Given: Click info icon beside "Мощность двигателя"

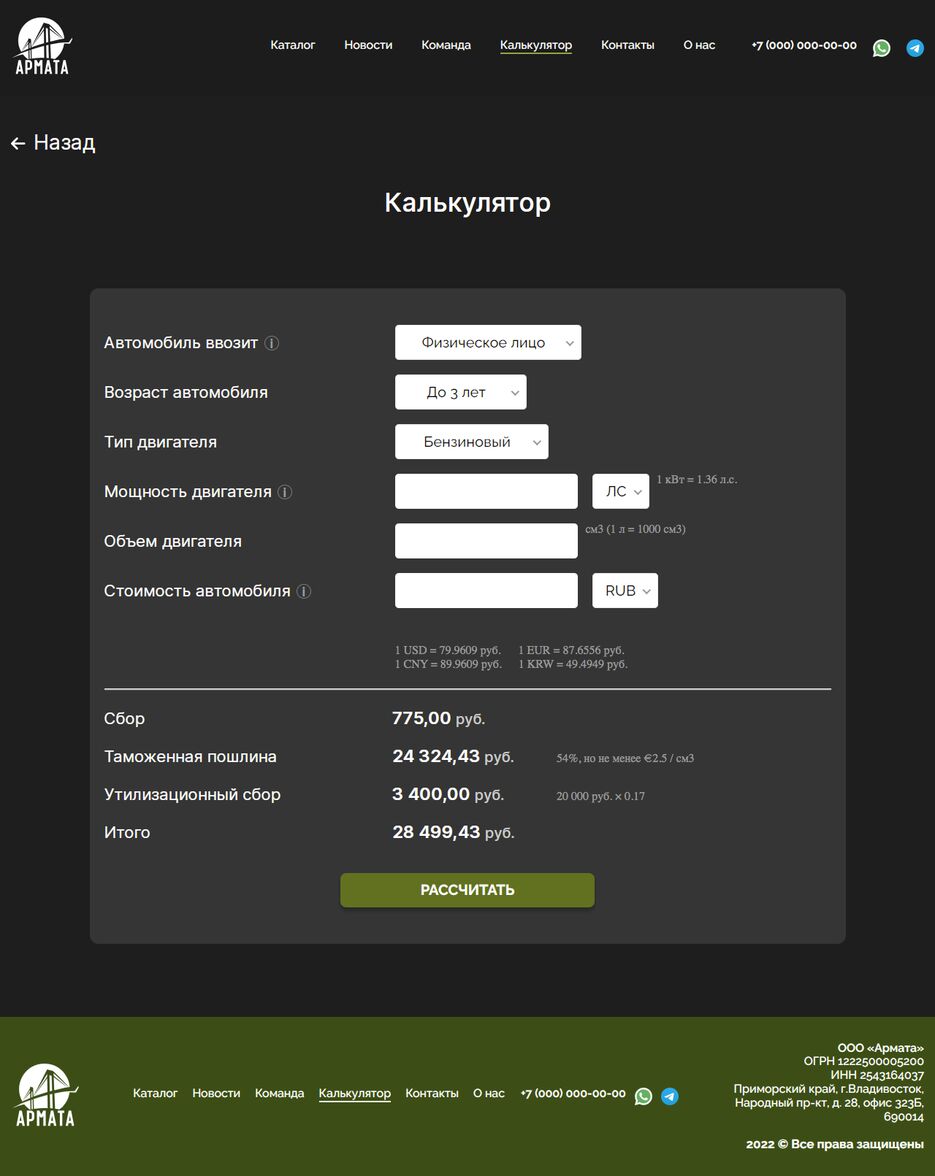Looking at the screenshot, I should [x=285, y=492].
